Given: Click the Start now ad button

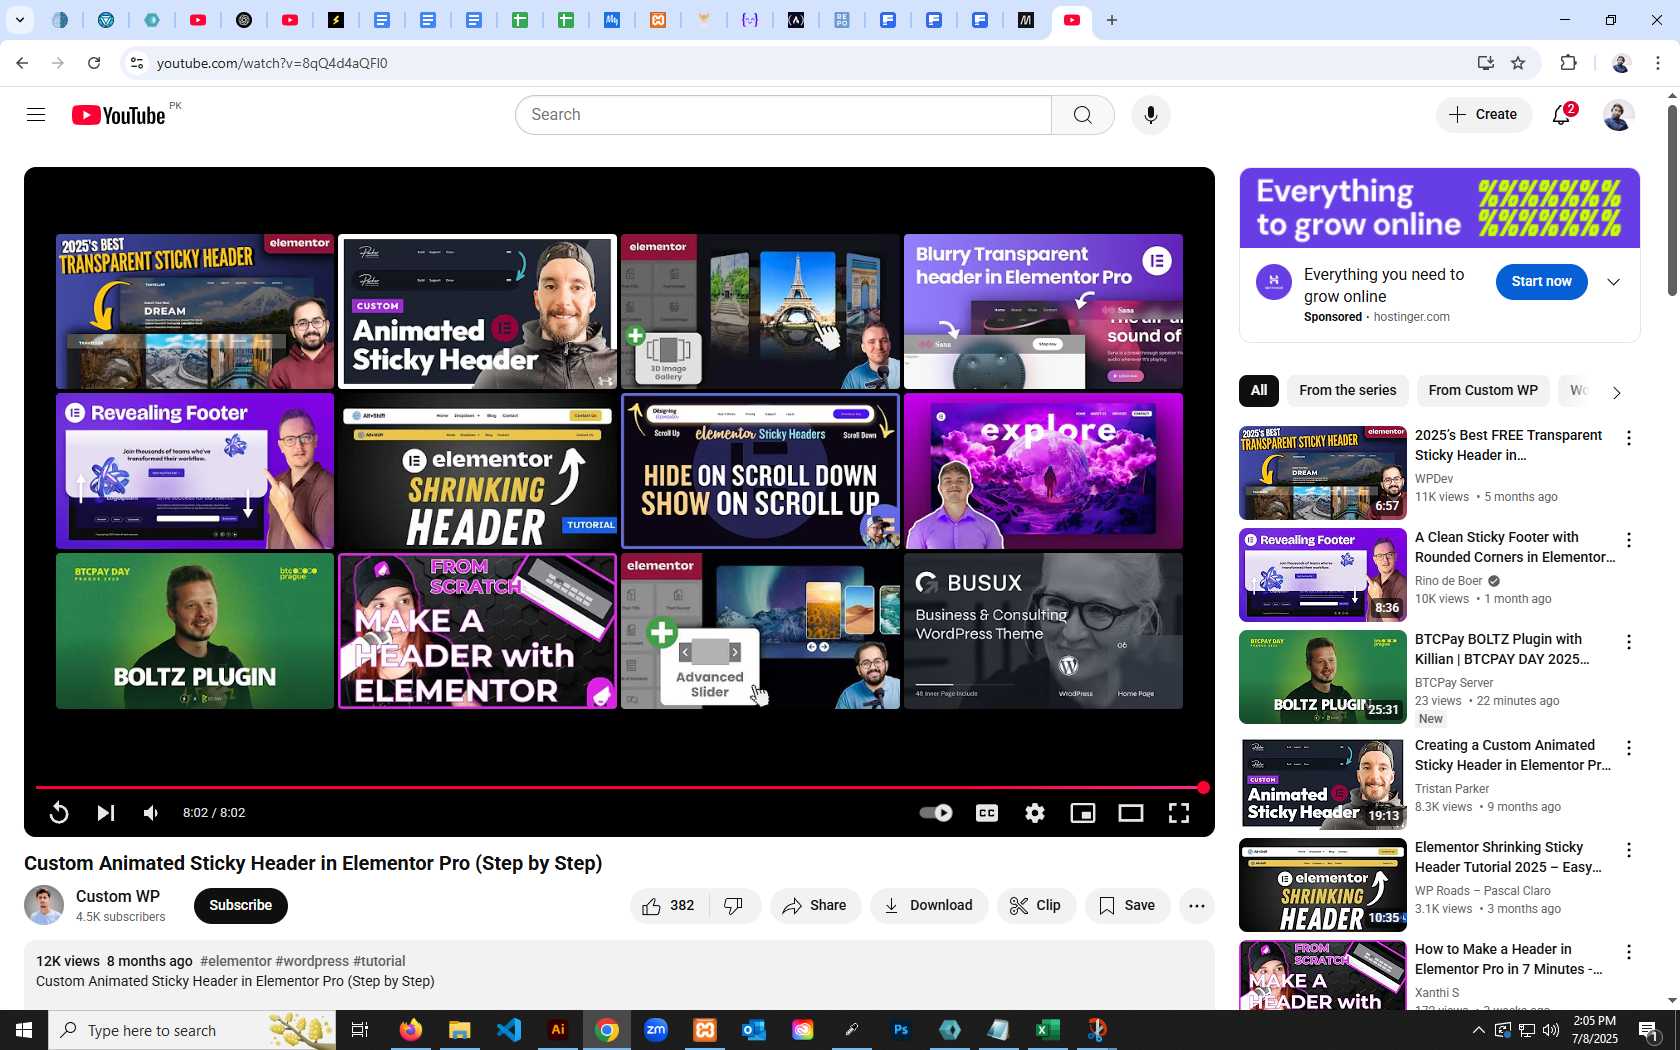Looking at the screenshot, I should [1541, 282].
